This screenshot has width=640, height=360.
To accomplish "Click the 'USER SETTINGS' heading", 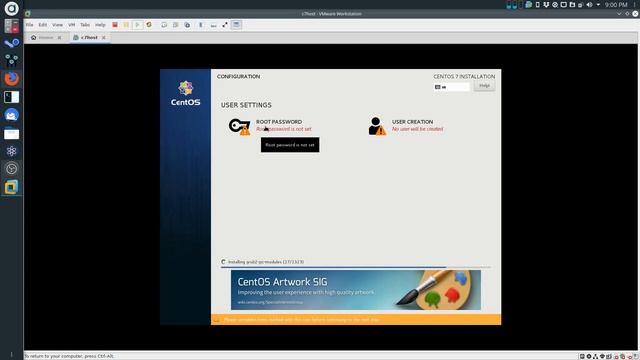I will pos(246,105).
